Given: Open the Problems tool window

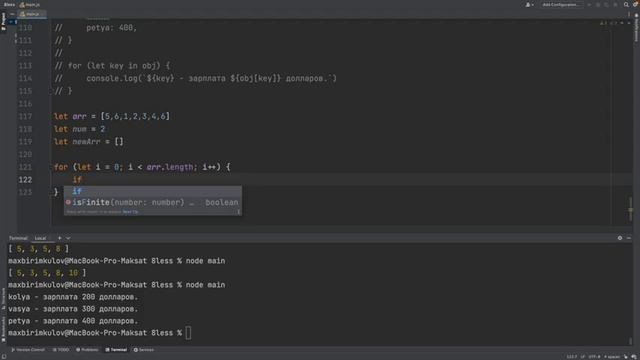Looking at the screenshot, I should 87,350.
